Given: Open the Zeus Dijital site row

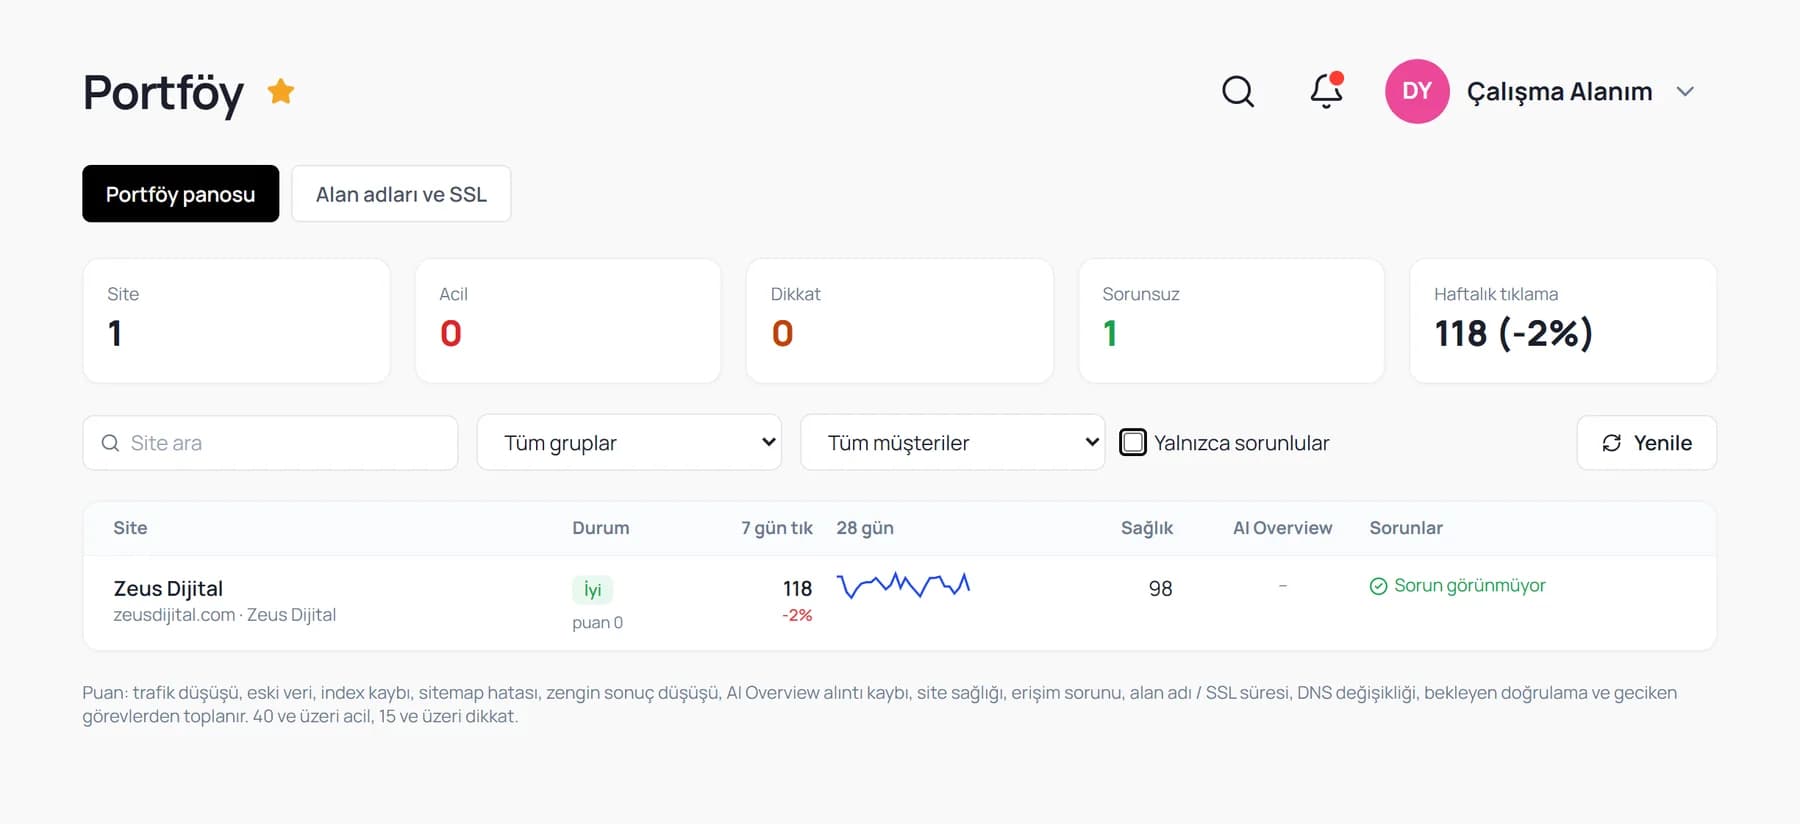Looking at the screenshot, I should [x=900, y=603].
